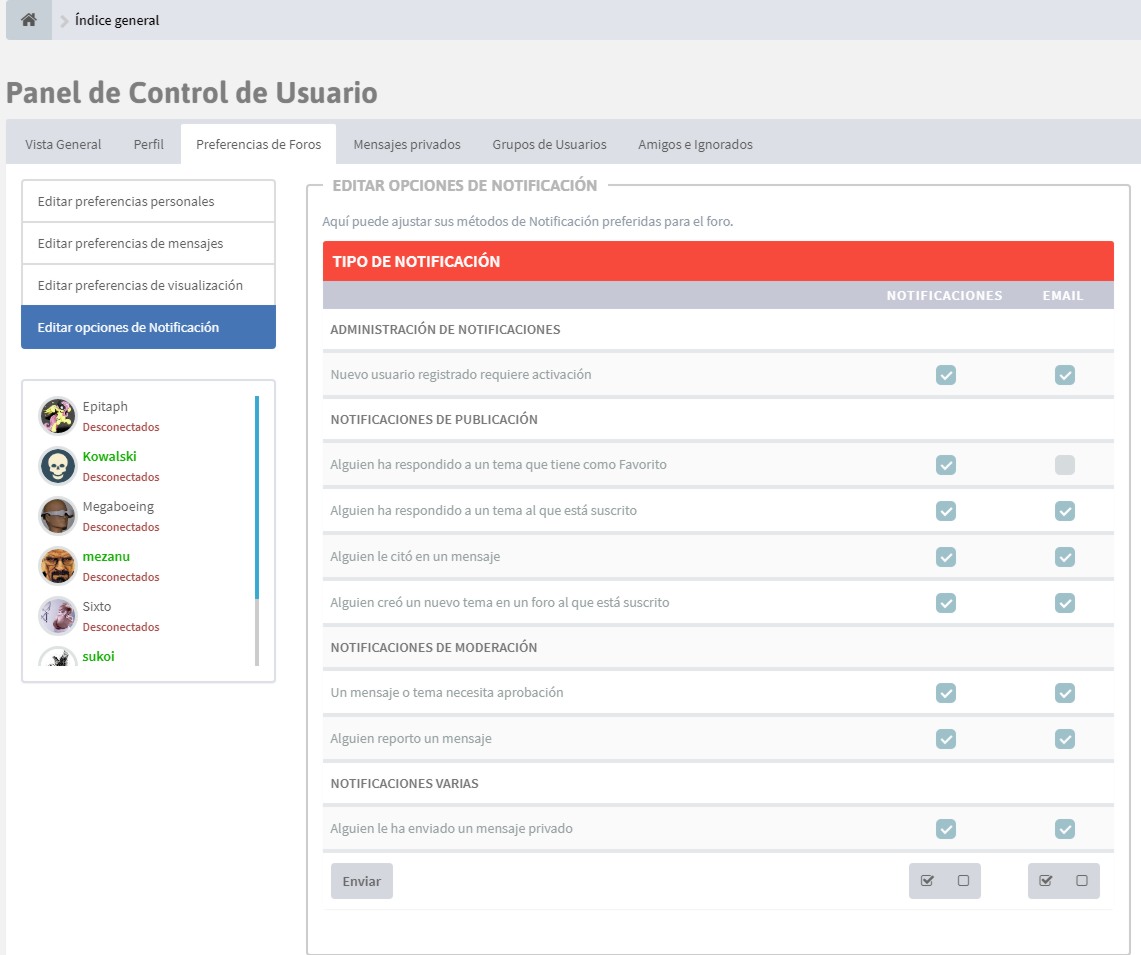Screen dimensions: 1141x955
Task: Uncheck notification for 'Alguien le citó en un mensaje'
Action: (x=946, y=557)
